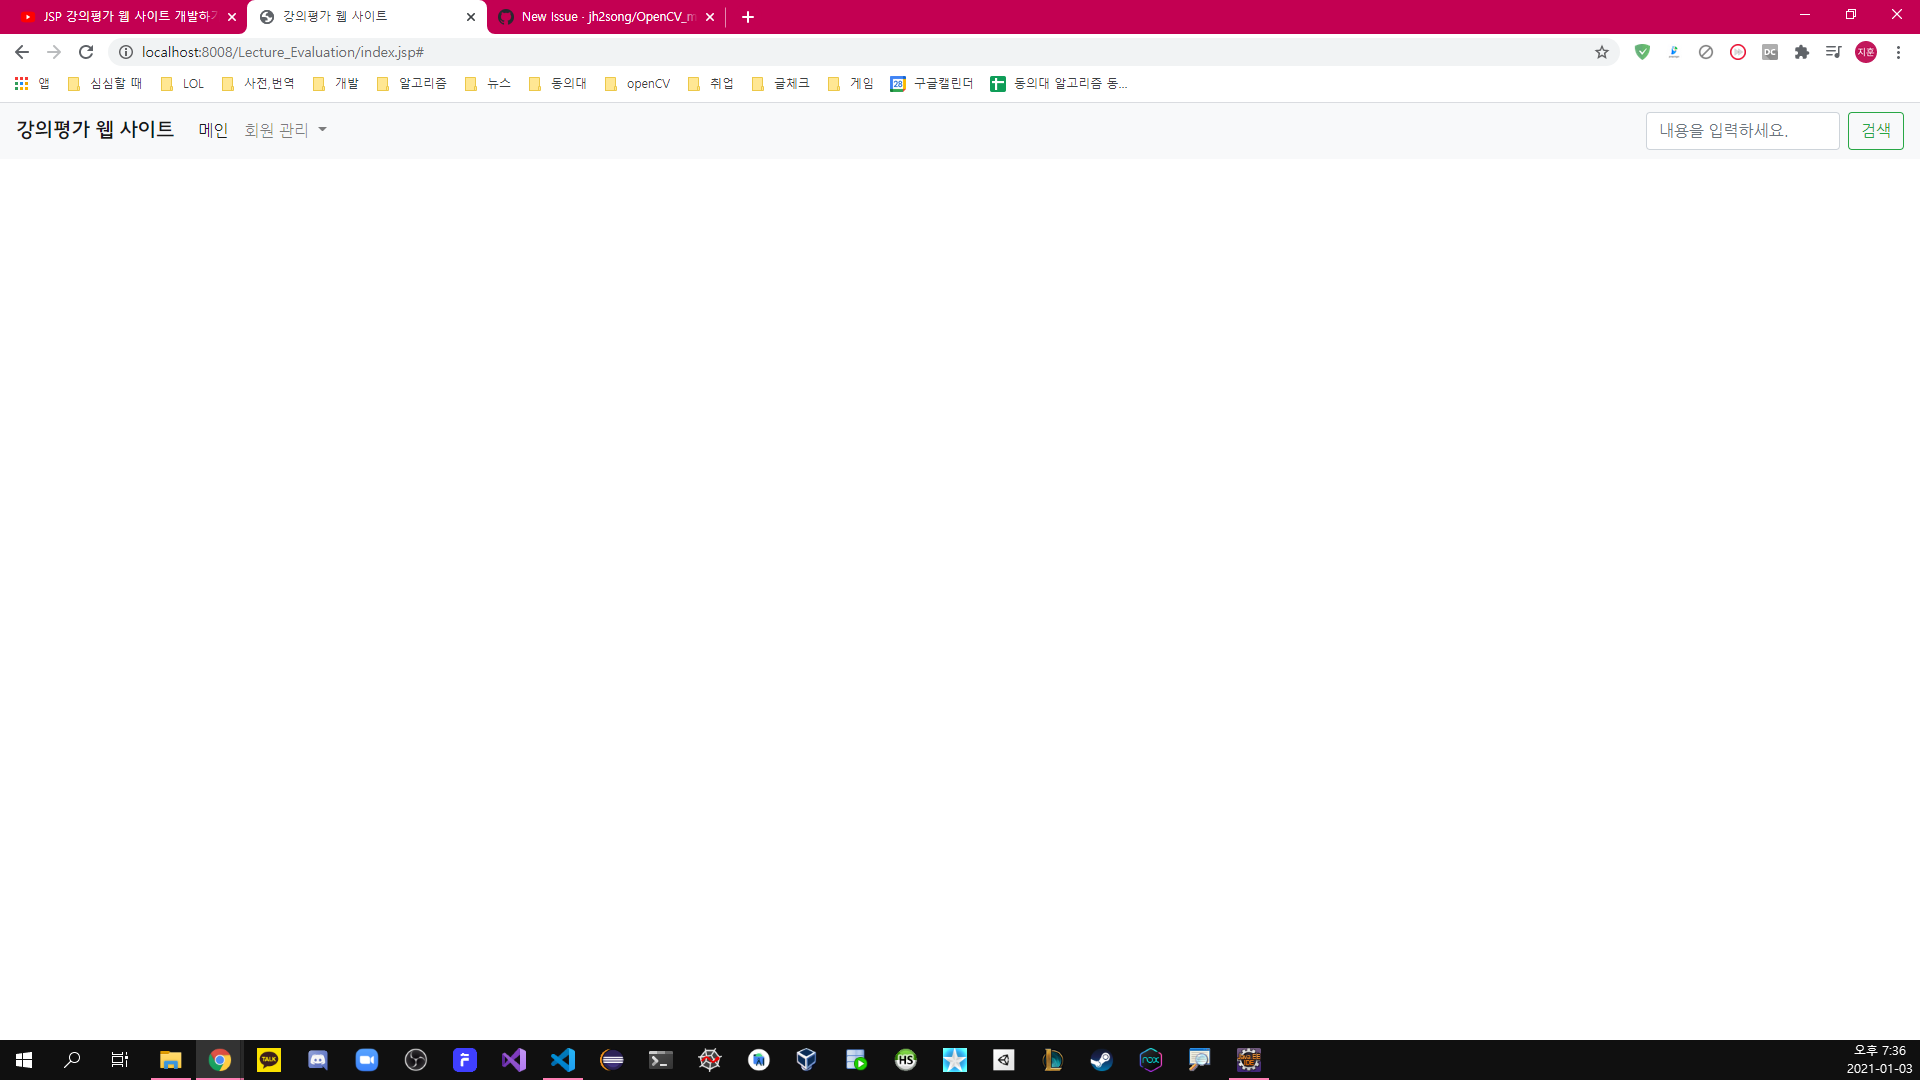
Task: Open Discord from the taskbar
Action: click(x=318, y=1060)
